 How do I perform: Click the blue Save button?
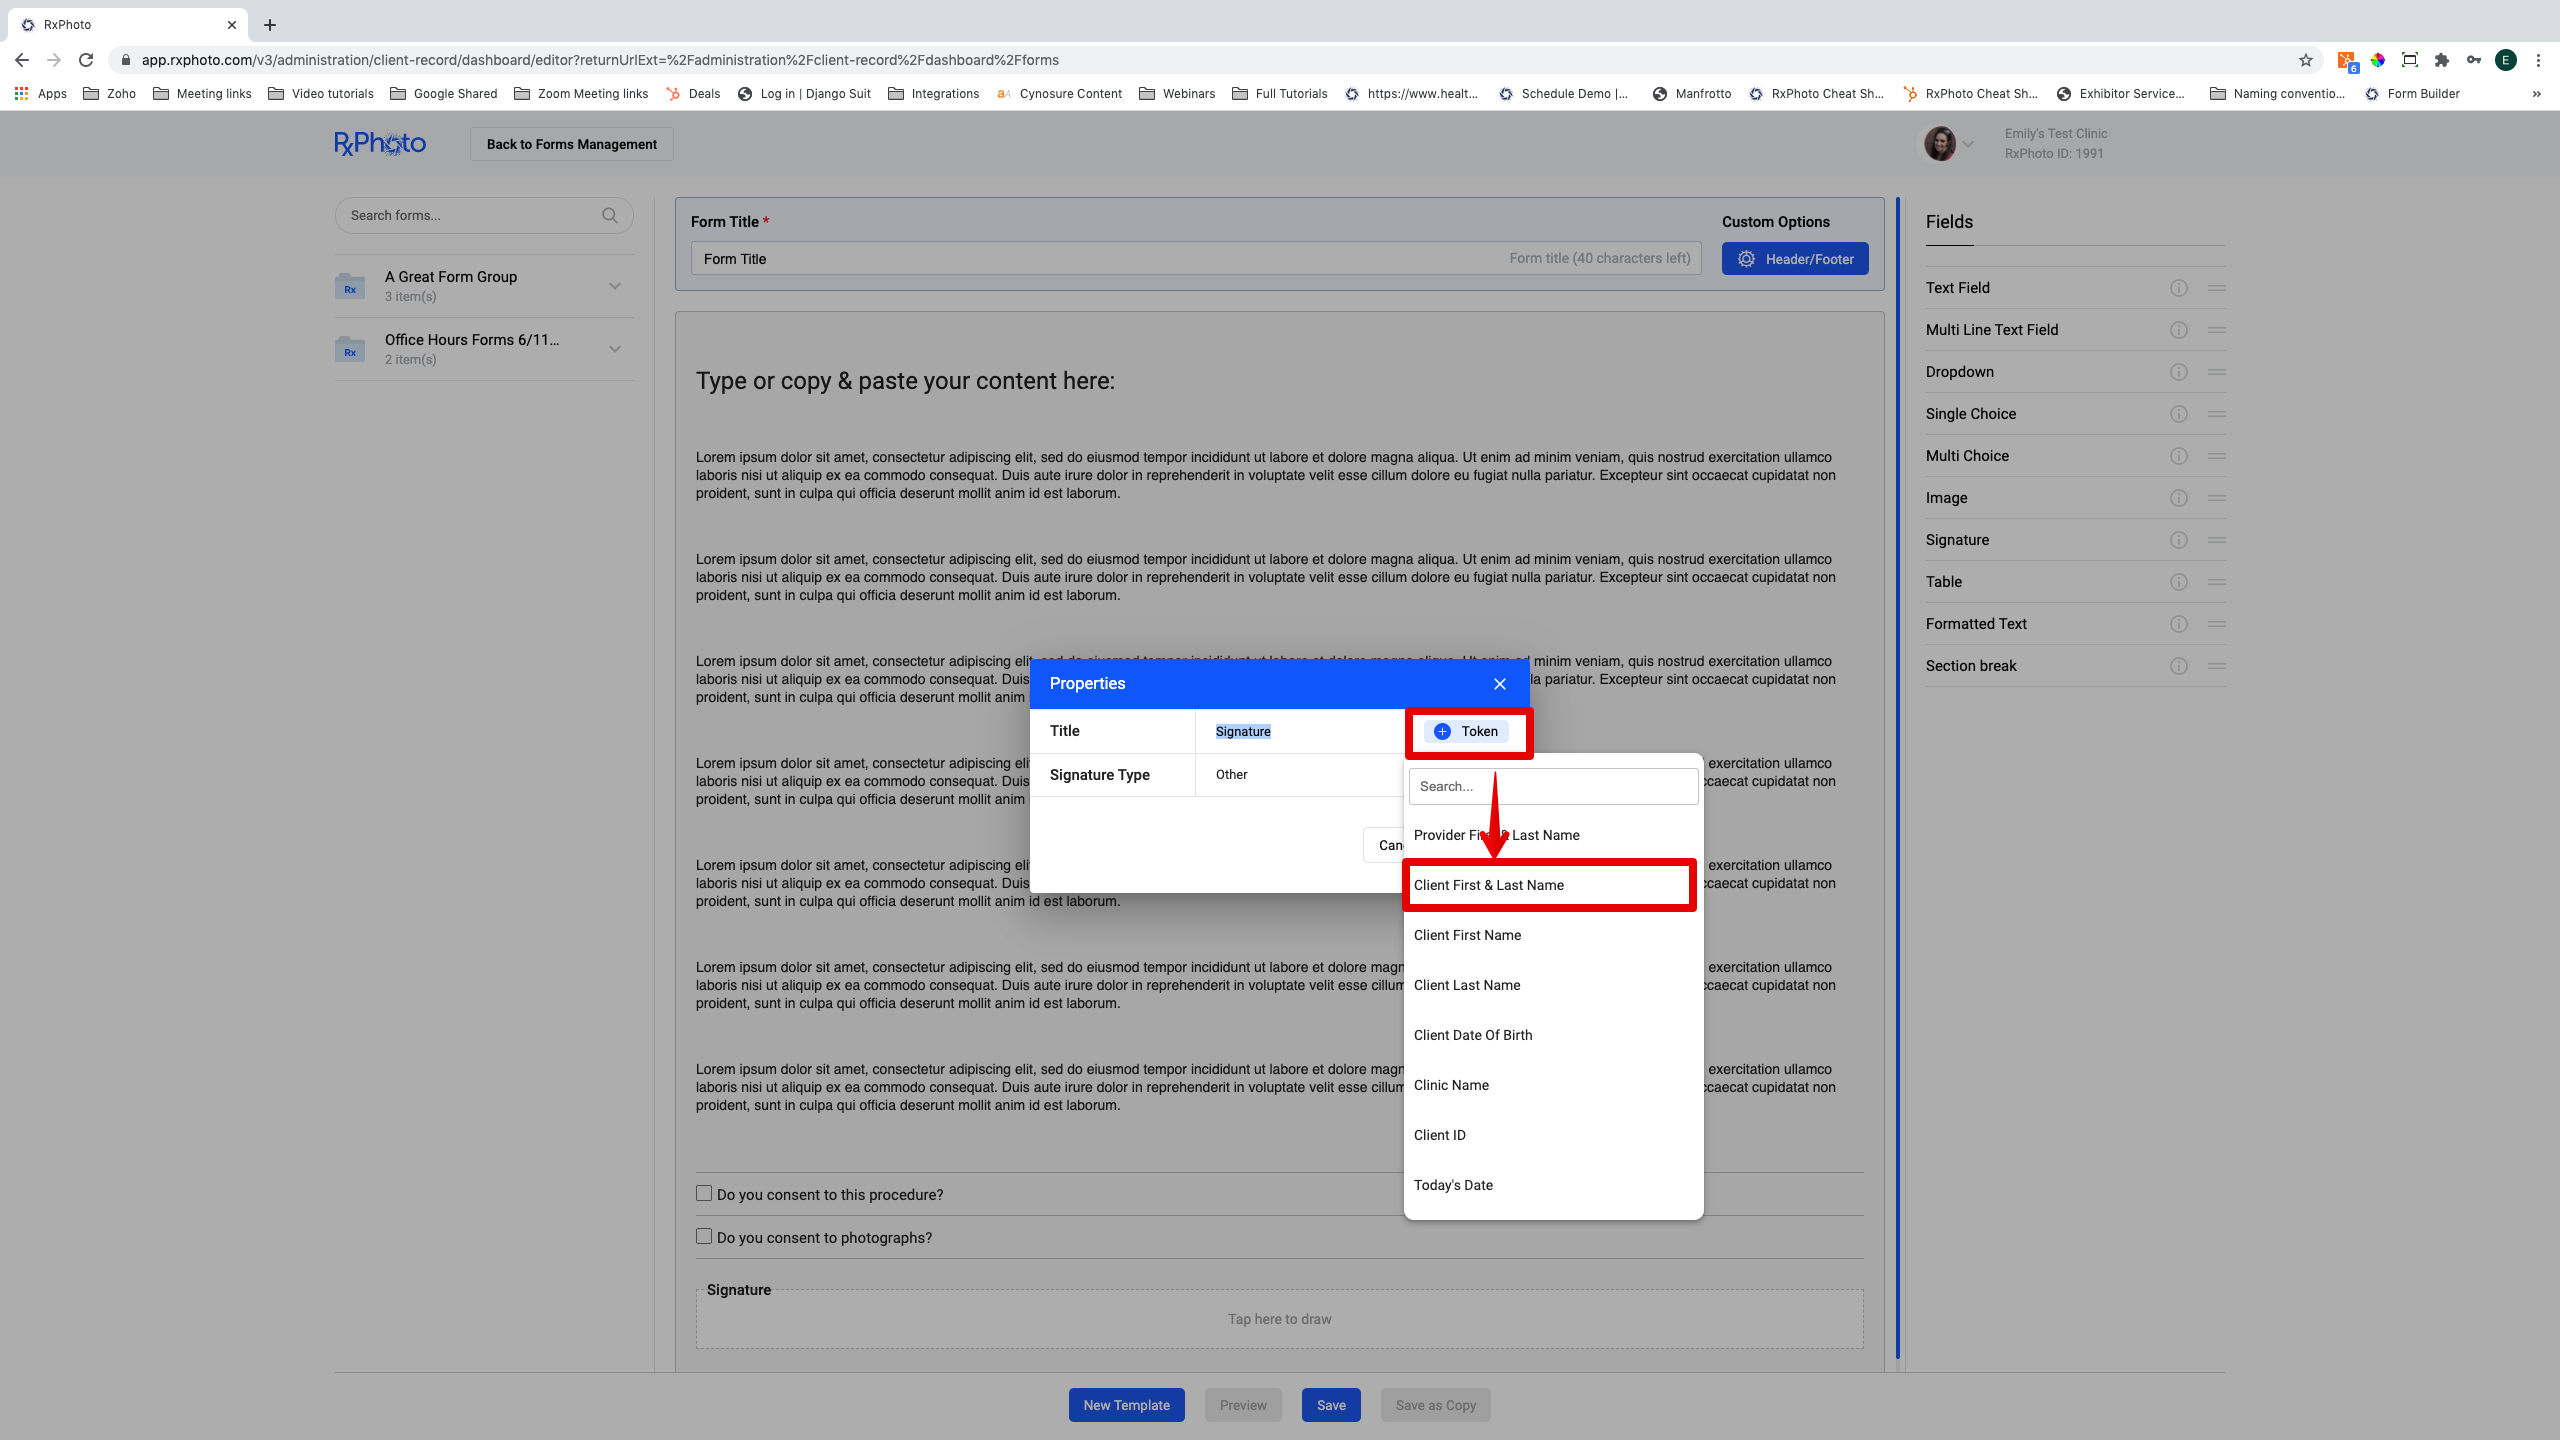coord(1330,1405)
